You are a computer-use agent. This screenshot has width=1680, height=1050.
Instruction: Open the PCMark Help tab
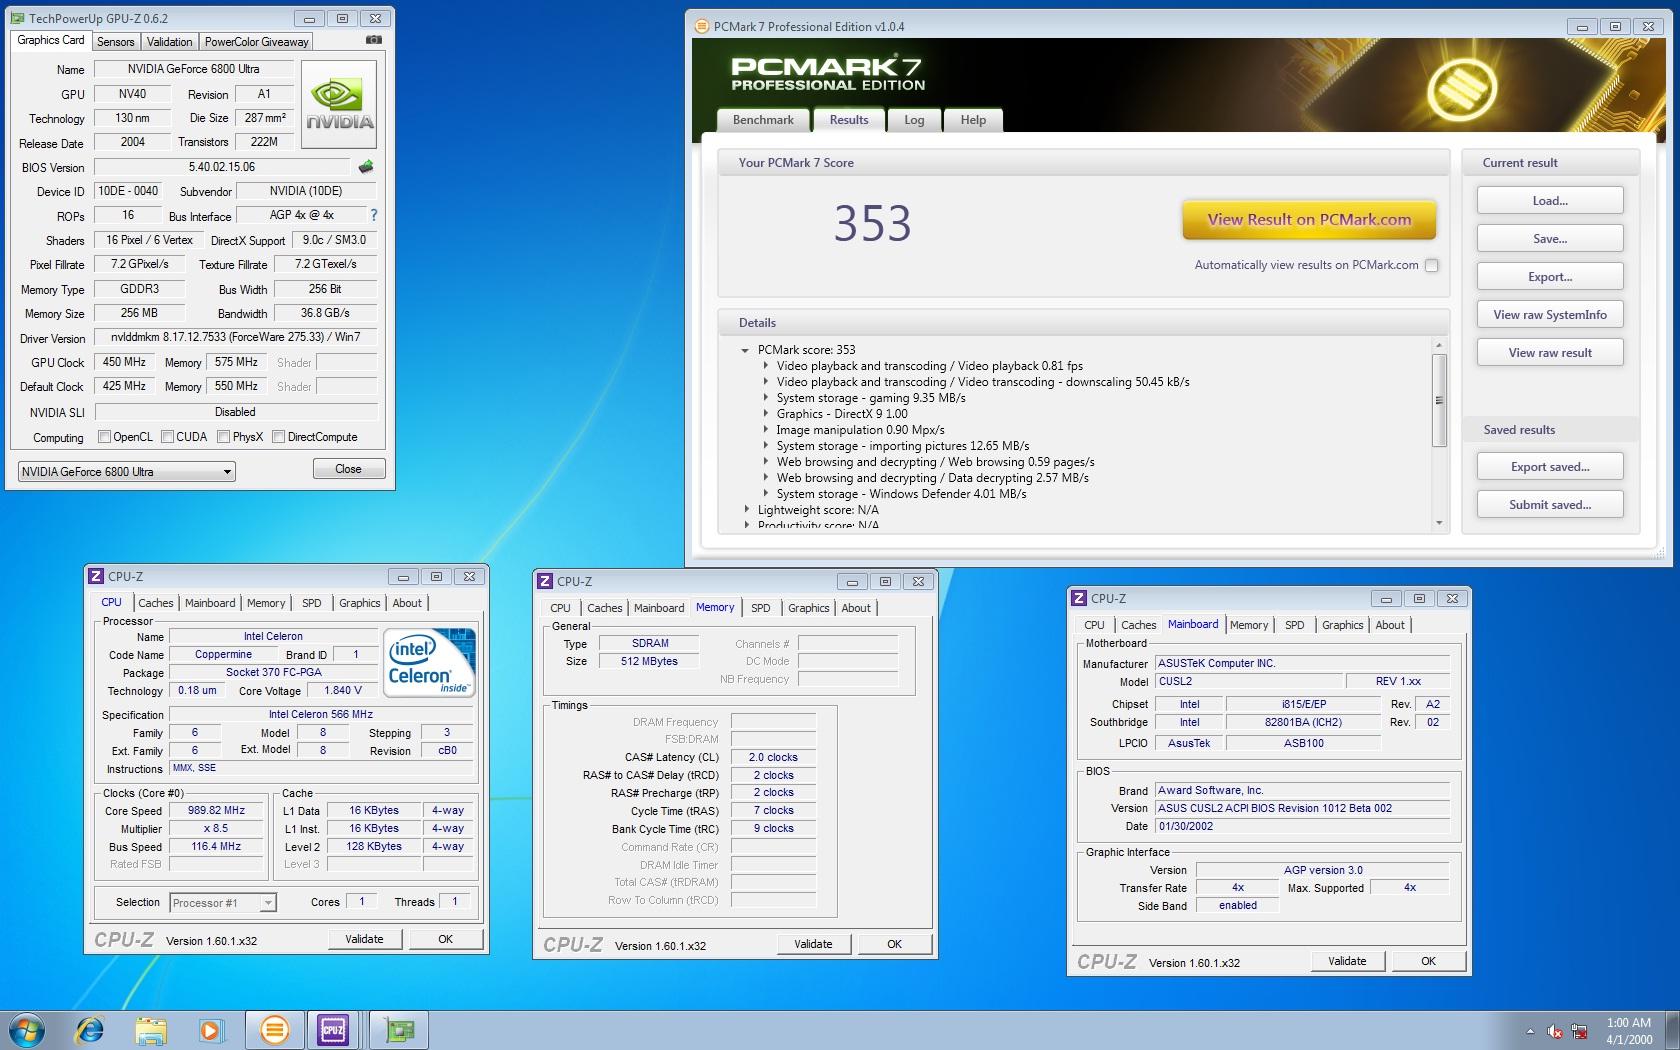(x=973, y=120)
